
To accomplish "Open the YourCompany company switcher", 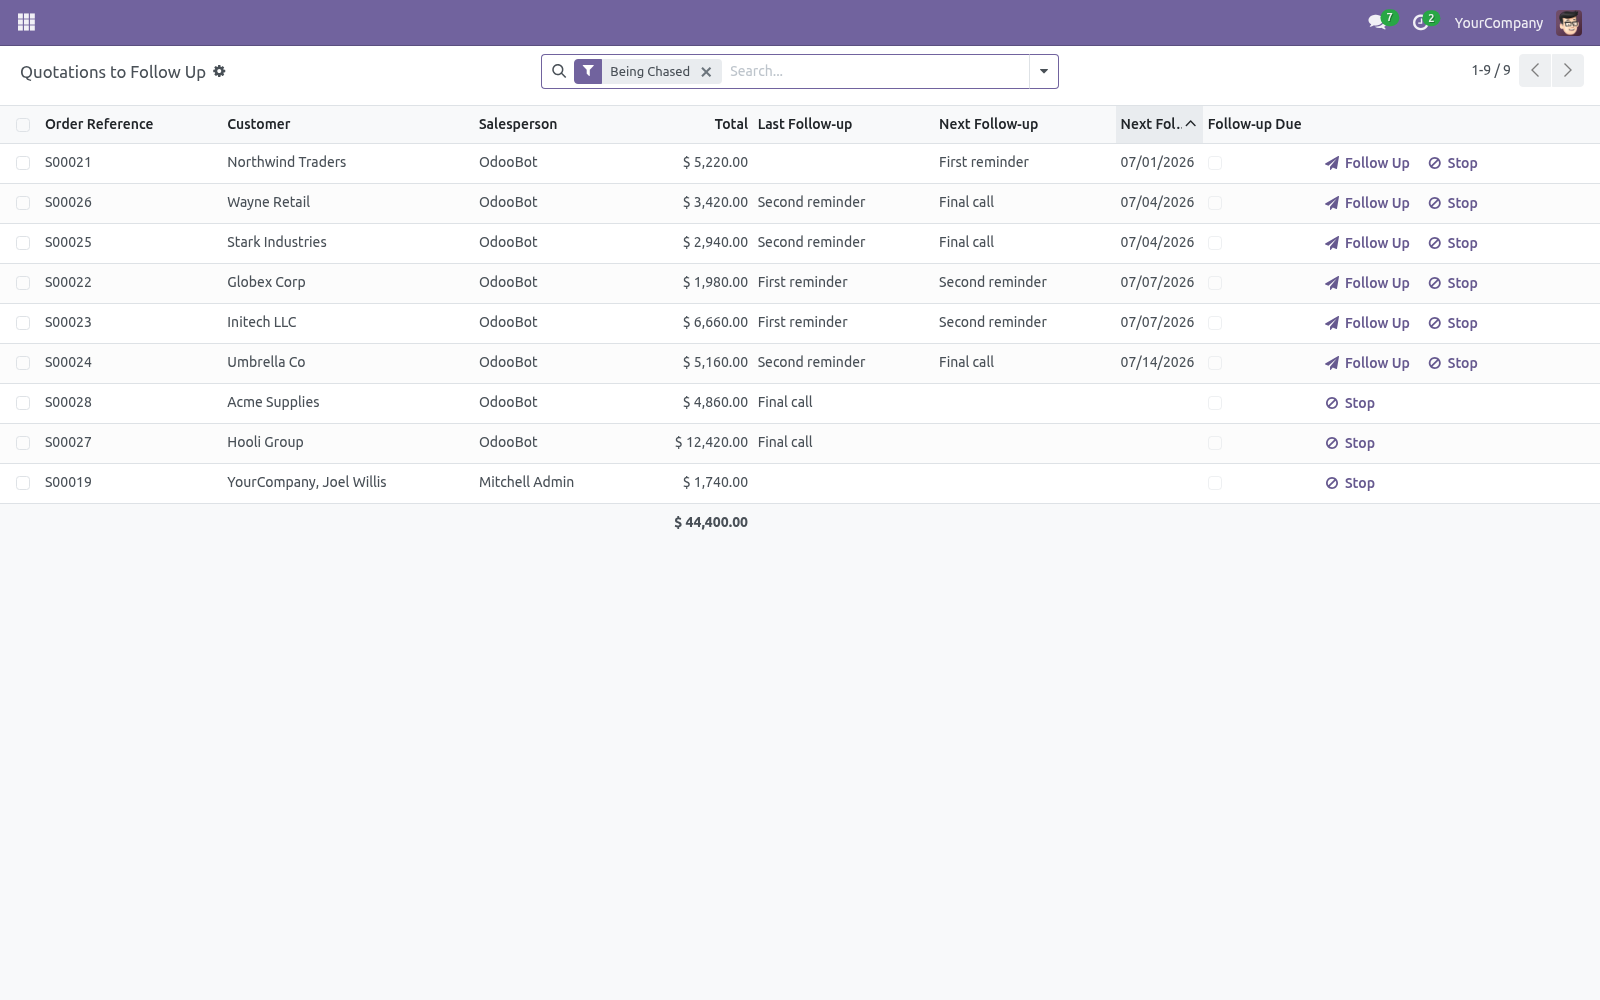I will 1498,23.
